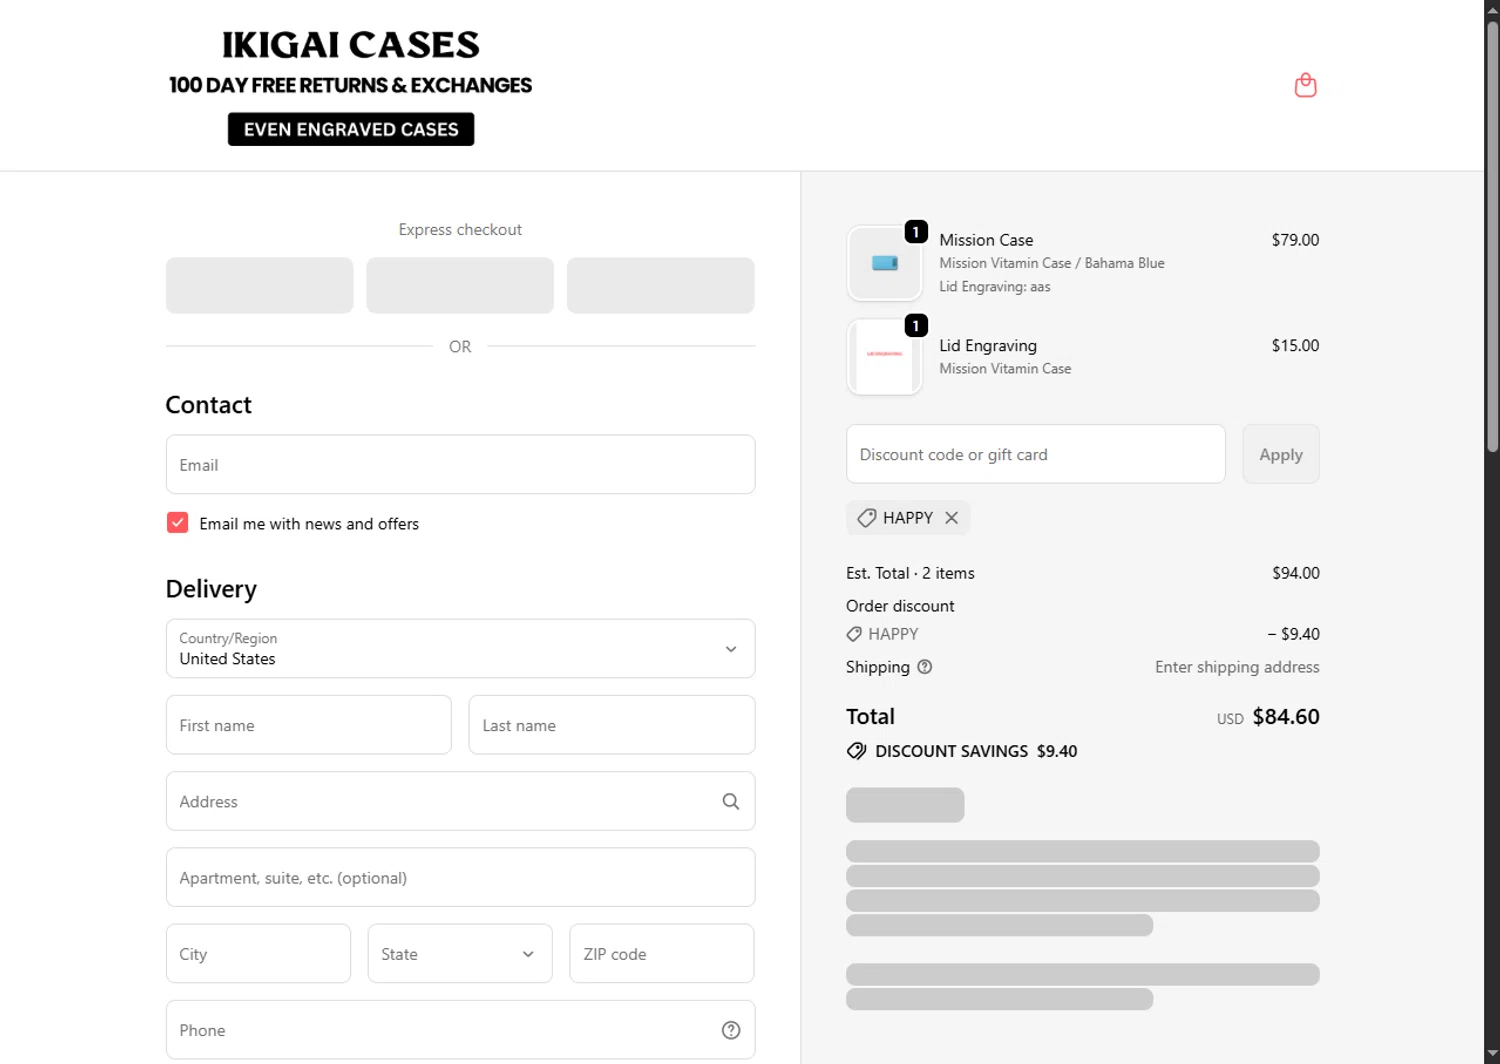The image size is (1500, 1064).
Task: Click the phone field help icon
Action: 731,1030
